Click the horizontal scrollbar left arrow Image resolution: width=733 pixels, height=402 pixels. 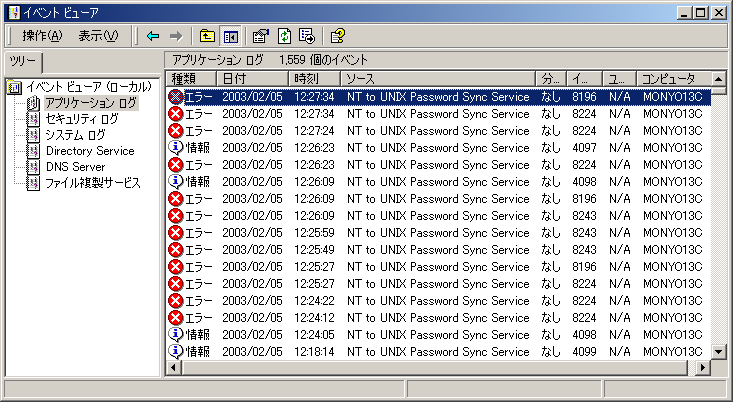click(x=173, y=368)
